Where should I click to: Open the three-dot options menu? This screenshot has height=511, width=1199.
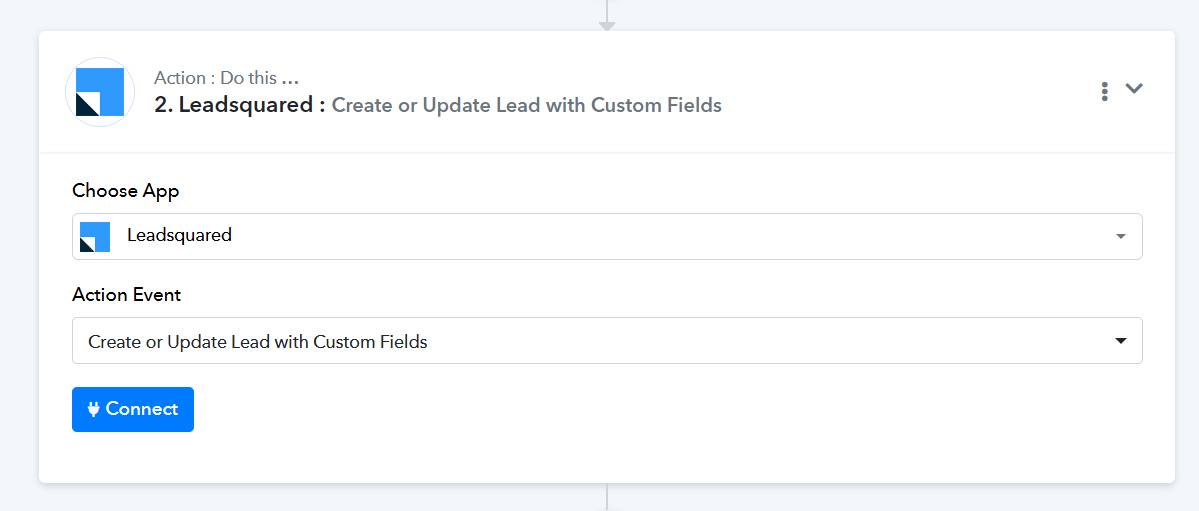click(x=1104, y=91)
